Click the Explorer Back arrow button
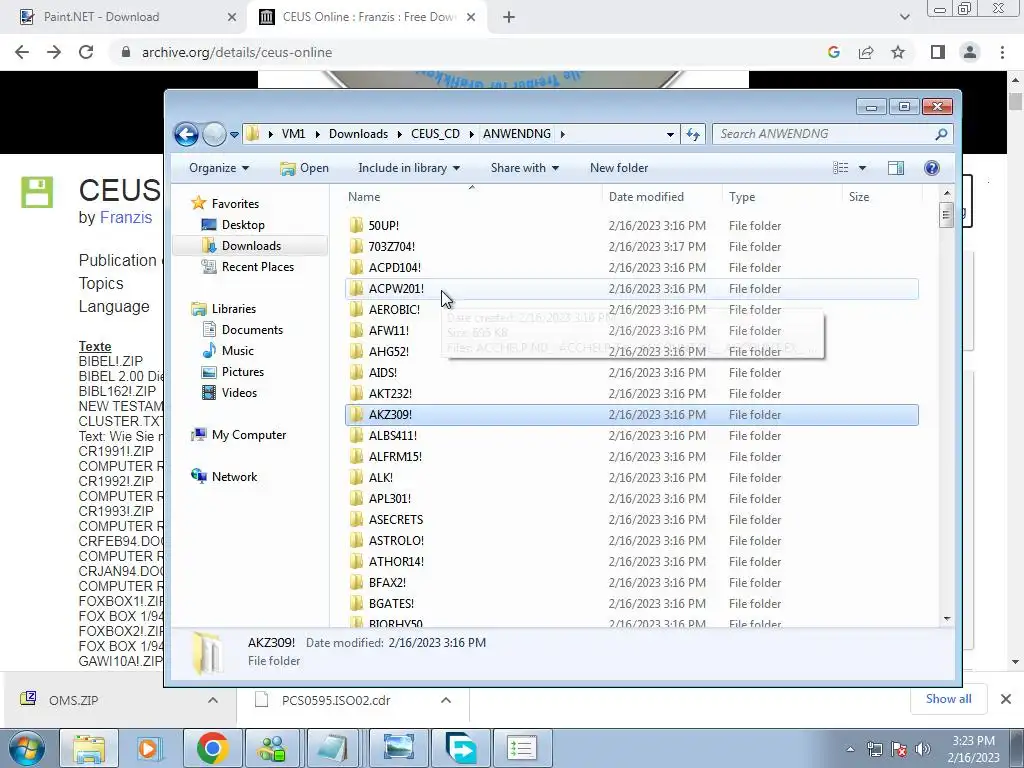 [186, 135]
